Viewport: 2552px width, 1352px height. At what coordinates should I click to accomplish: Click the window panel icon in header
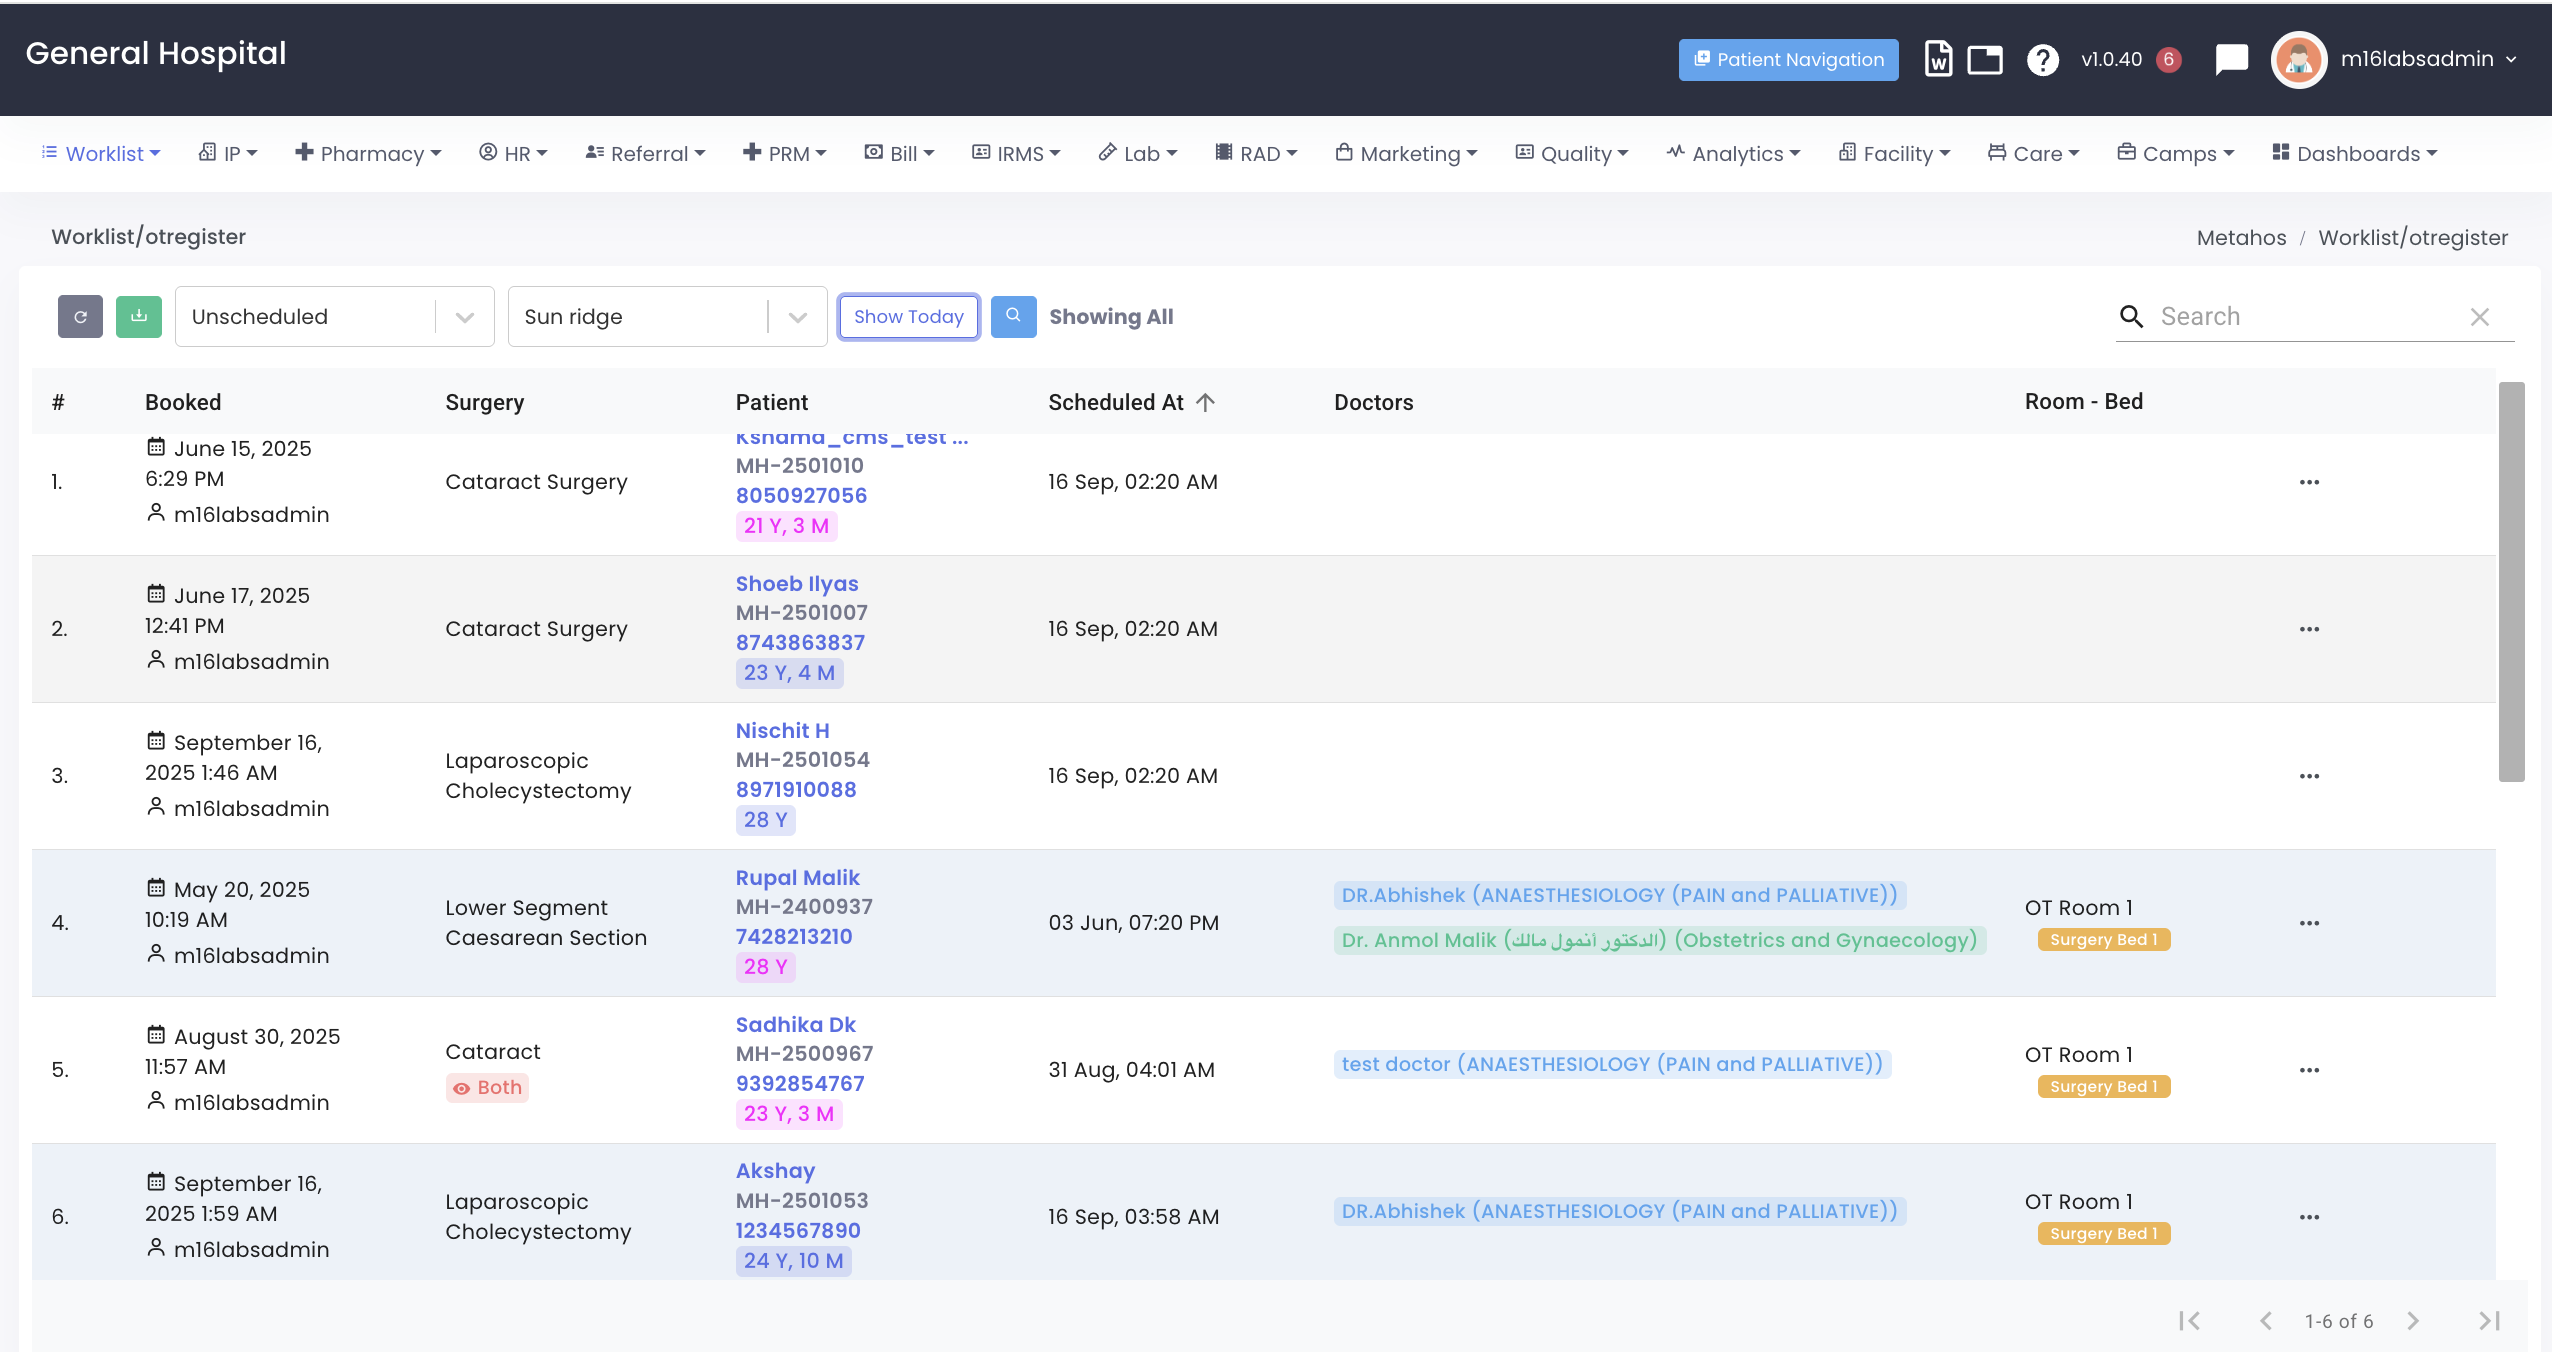pos(1985,60)
